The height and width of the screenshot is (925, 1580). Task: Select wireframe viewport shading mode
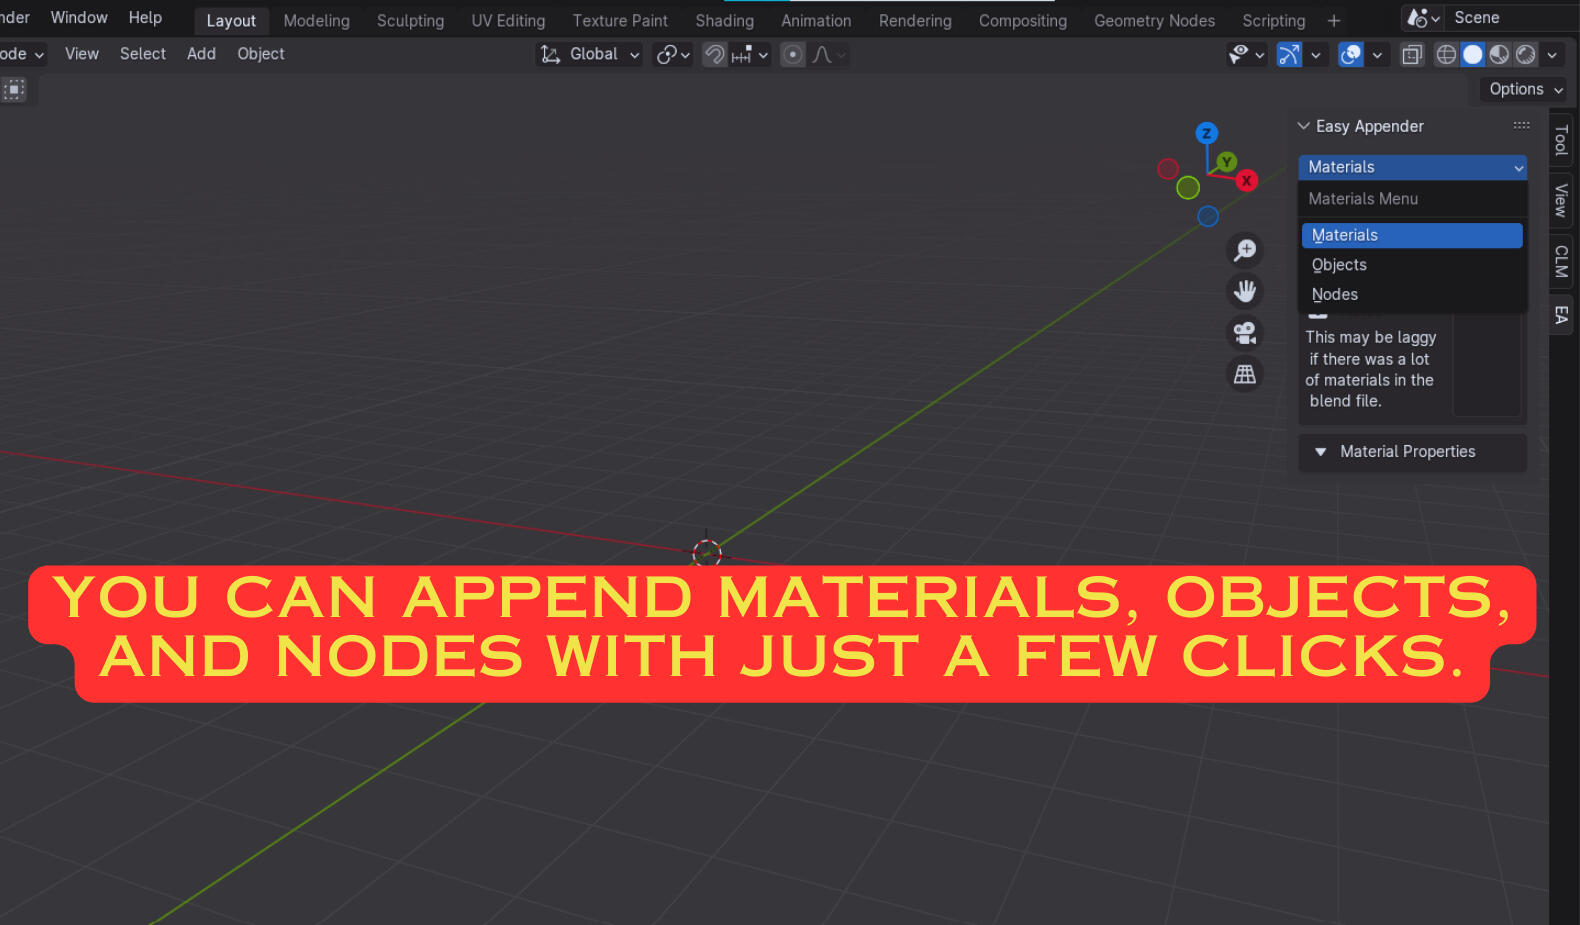[1446, 55]
